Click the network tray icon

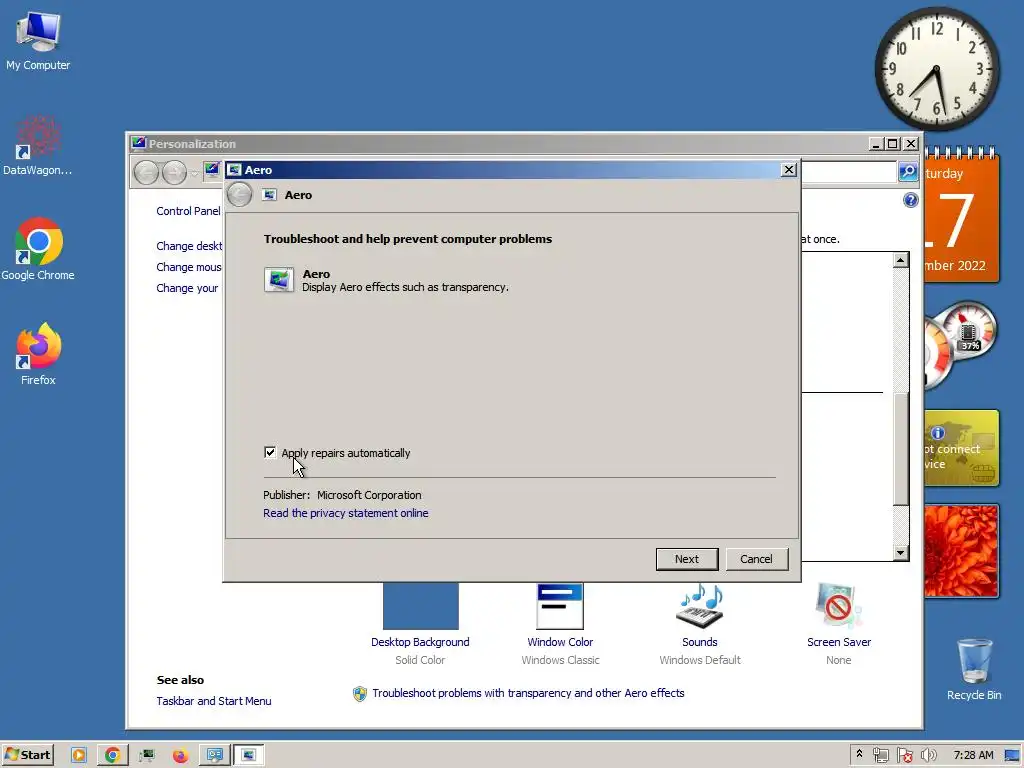click(880, 756)
